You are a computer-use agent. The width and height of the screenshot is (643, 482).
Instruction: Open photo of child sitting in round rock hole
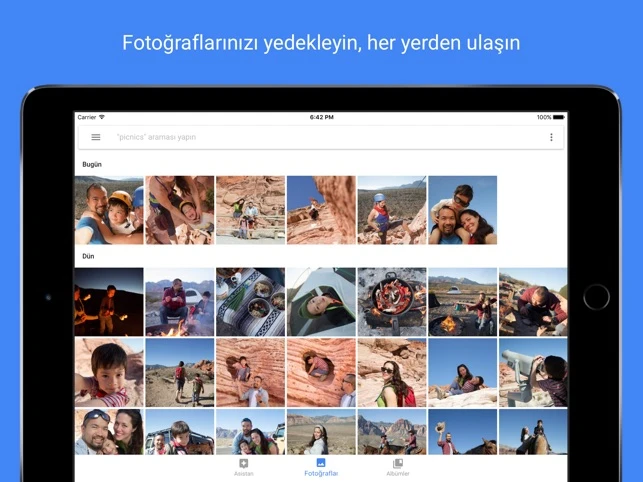pyautogui.click(x=321, y=372)
